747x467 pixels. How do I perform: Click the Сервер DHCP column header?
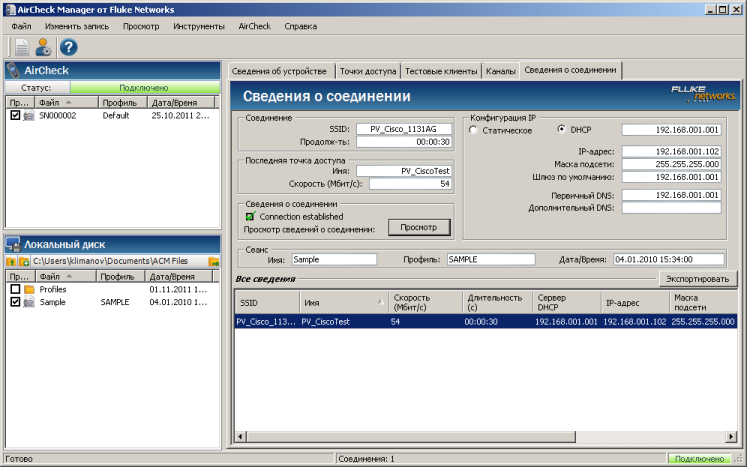coord(566,303)
